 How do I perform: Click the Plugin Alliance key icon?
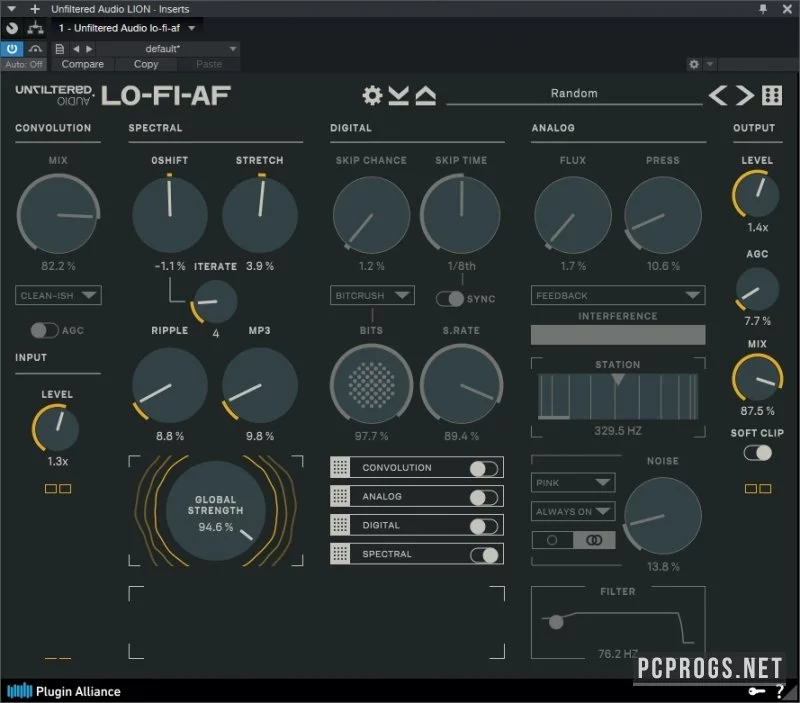(757, 691)
